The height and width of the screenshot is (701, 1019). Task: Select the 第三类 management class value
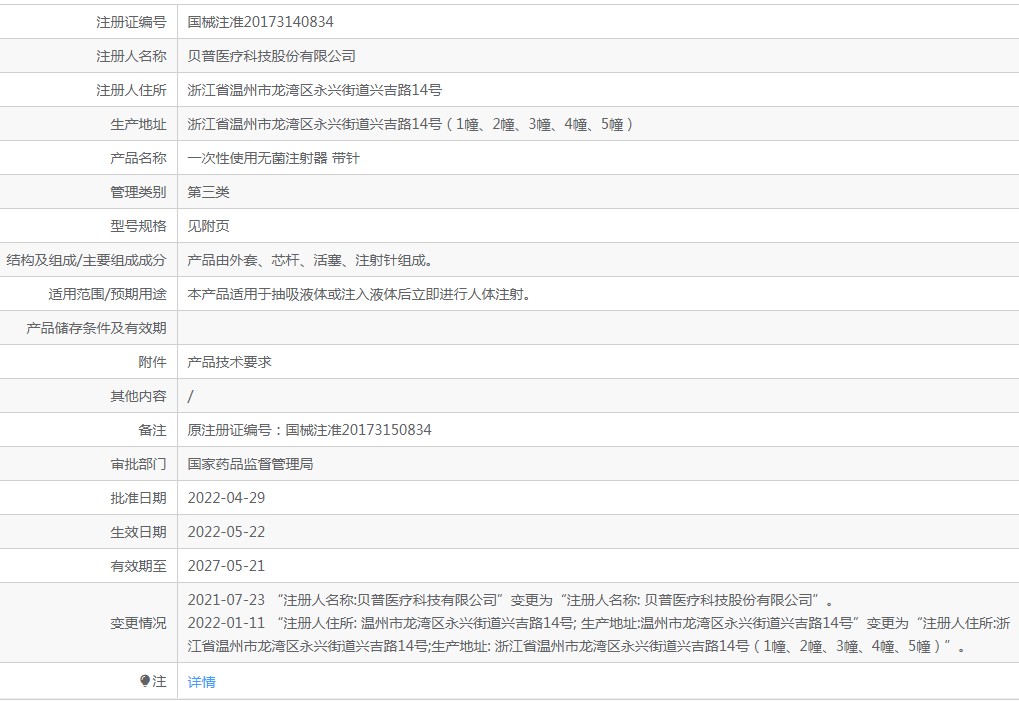click(209, 192)
